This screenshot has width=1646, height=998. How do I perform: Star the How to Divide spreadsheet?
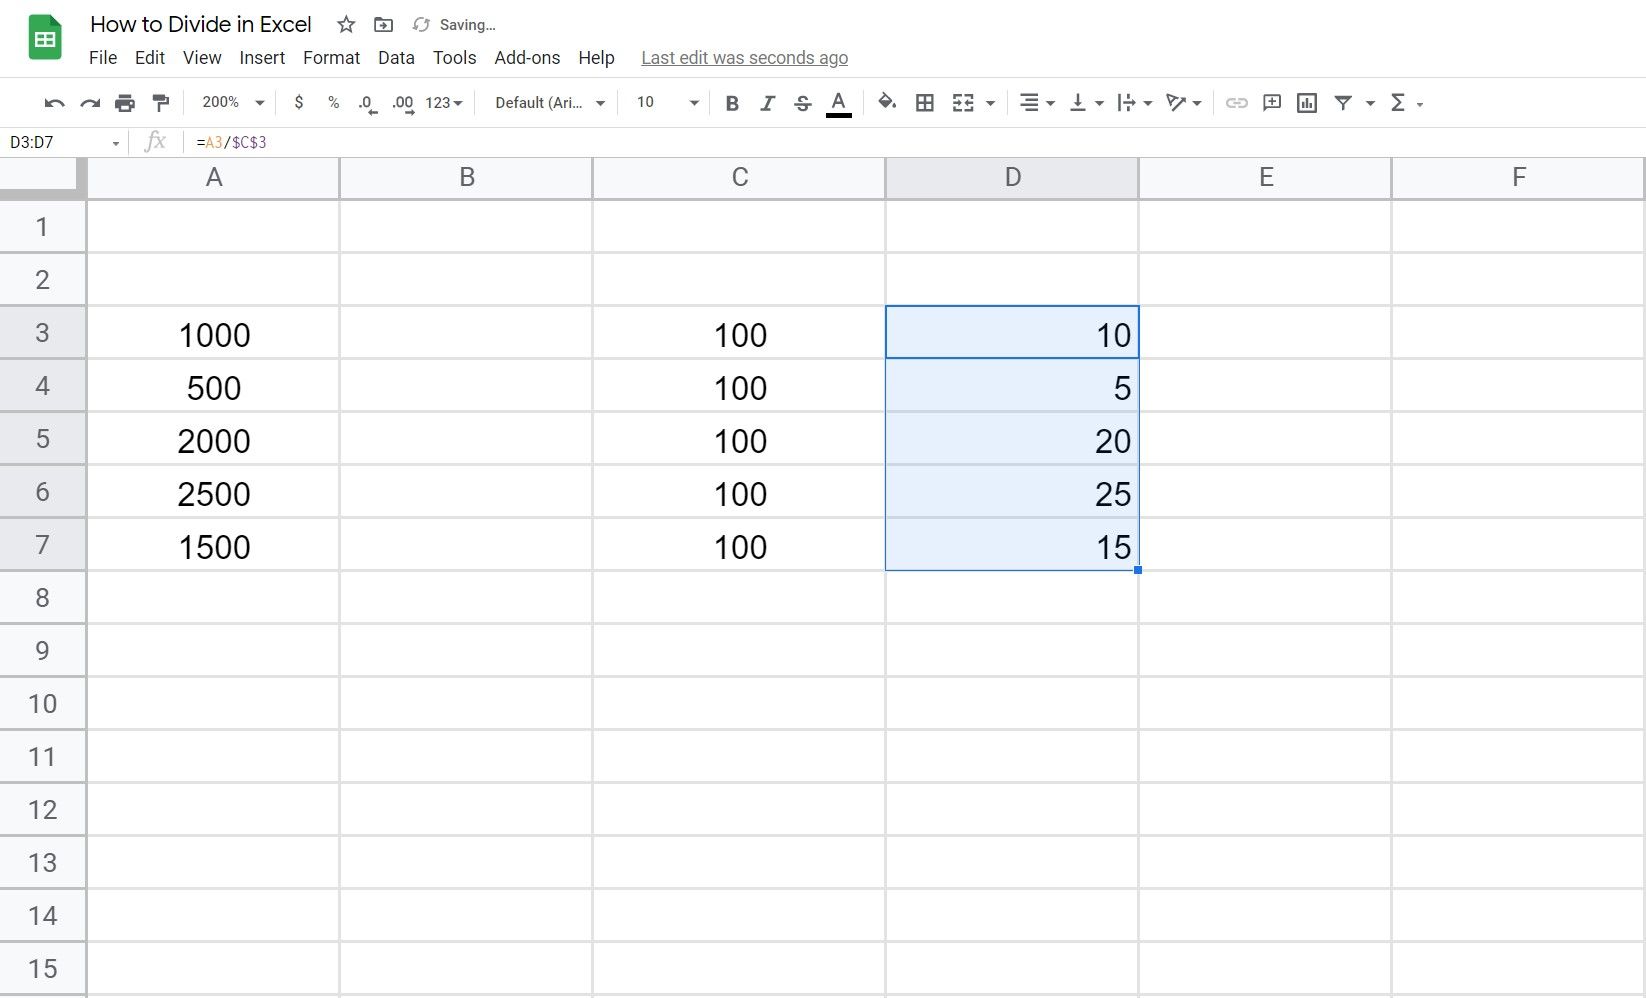coord(345,24)
